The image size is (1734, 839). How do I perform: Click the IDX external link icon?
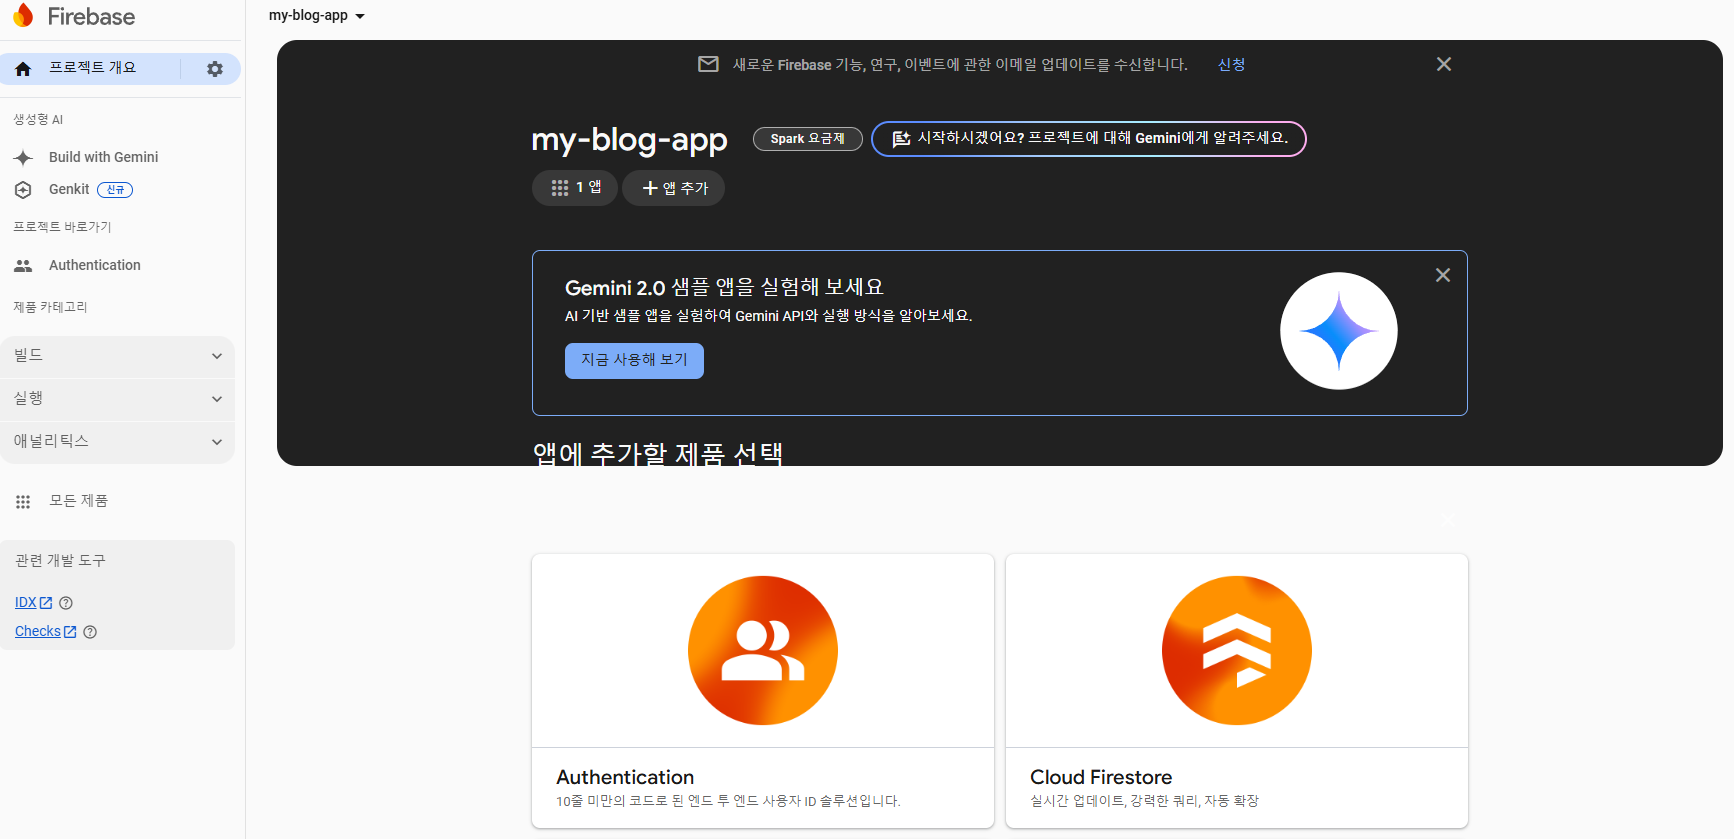pos(46,603)
